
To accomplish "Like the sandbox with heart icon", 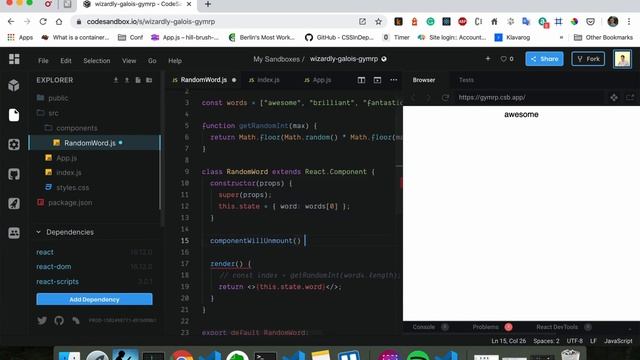I will [504, 59].
